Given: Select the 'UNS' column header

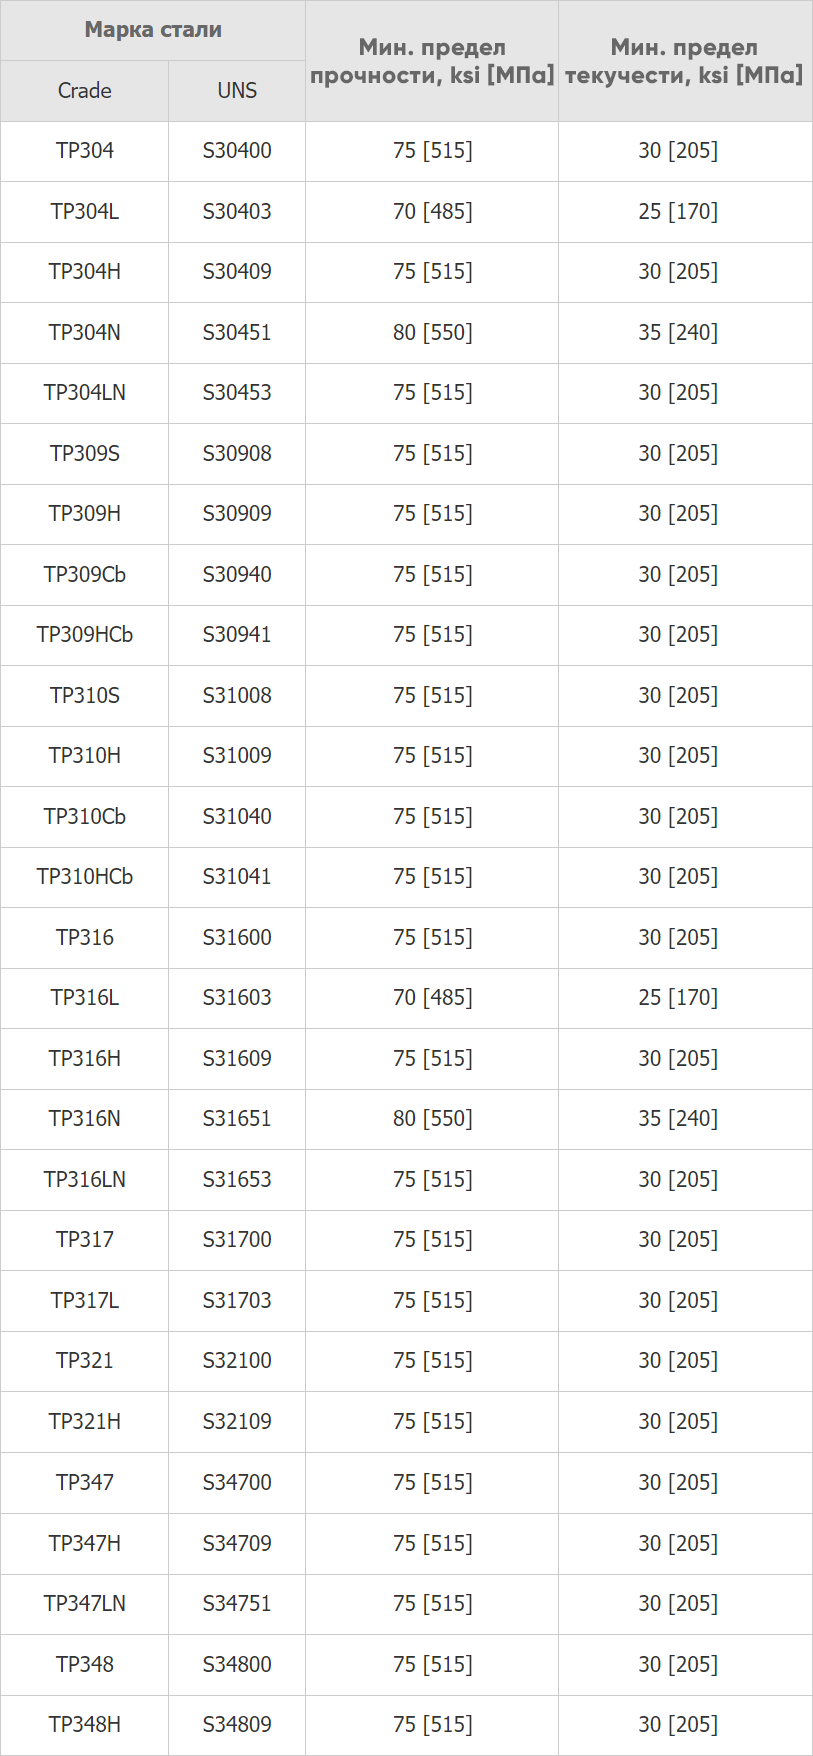Looking at the screenshot, I should [x=237, y=91].
